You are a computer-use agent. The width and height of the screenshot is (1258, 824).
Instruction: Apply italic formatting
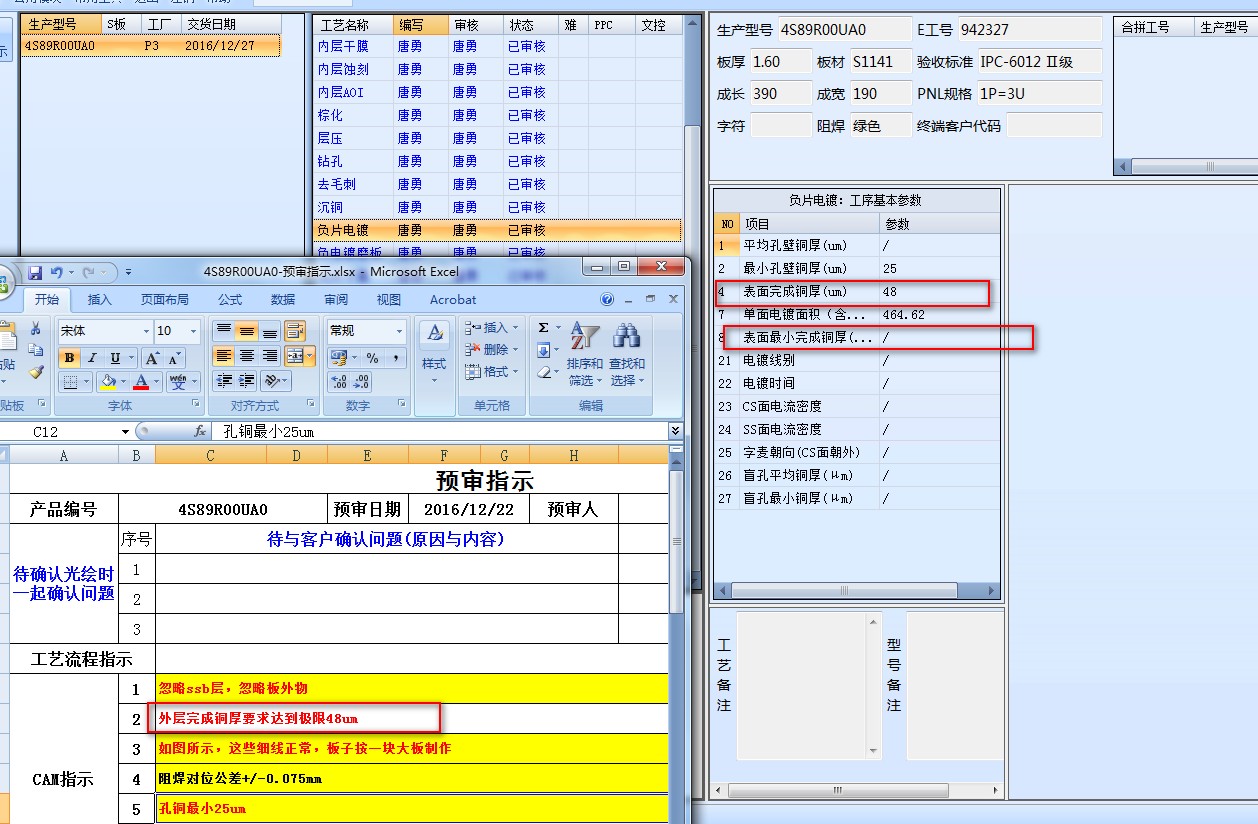[x=92, y=358]
